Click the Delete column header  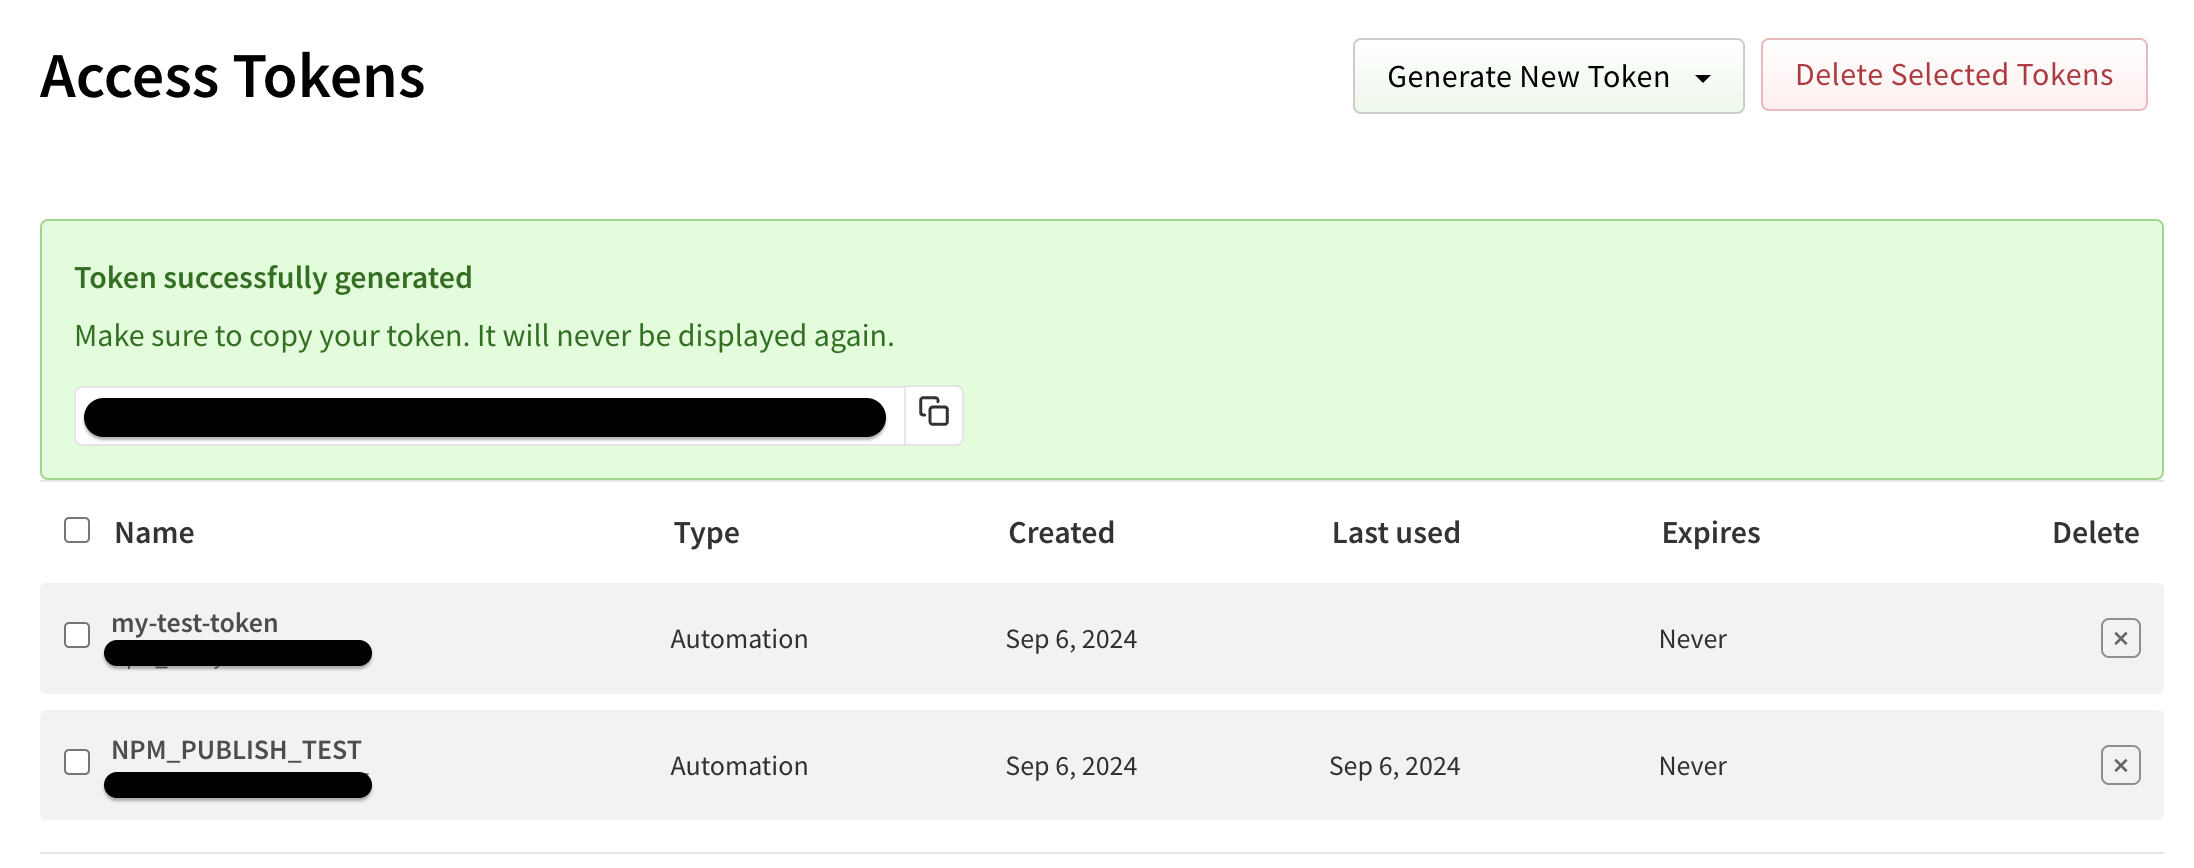[x=2095, y=533]
